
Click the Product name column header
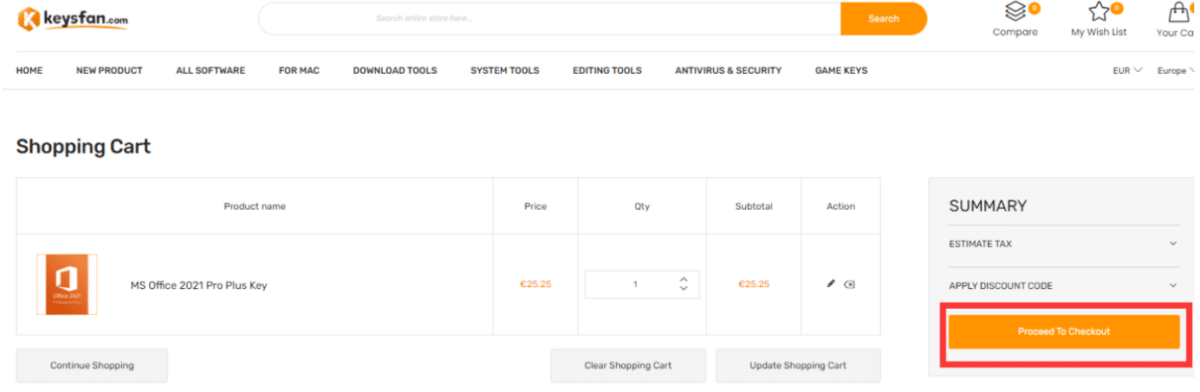(255, 206)
